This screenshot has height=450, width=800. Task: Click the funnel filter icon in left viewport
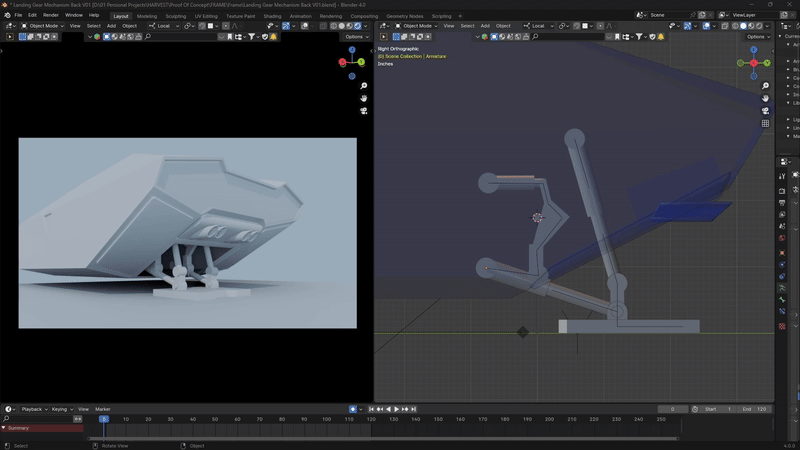[x=252, y=37]
